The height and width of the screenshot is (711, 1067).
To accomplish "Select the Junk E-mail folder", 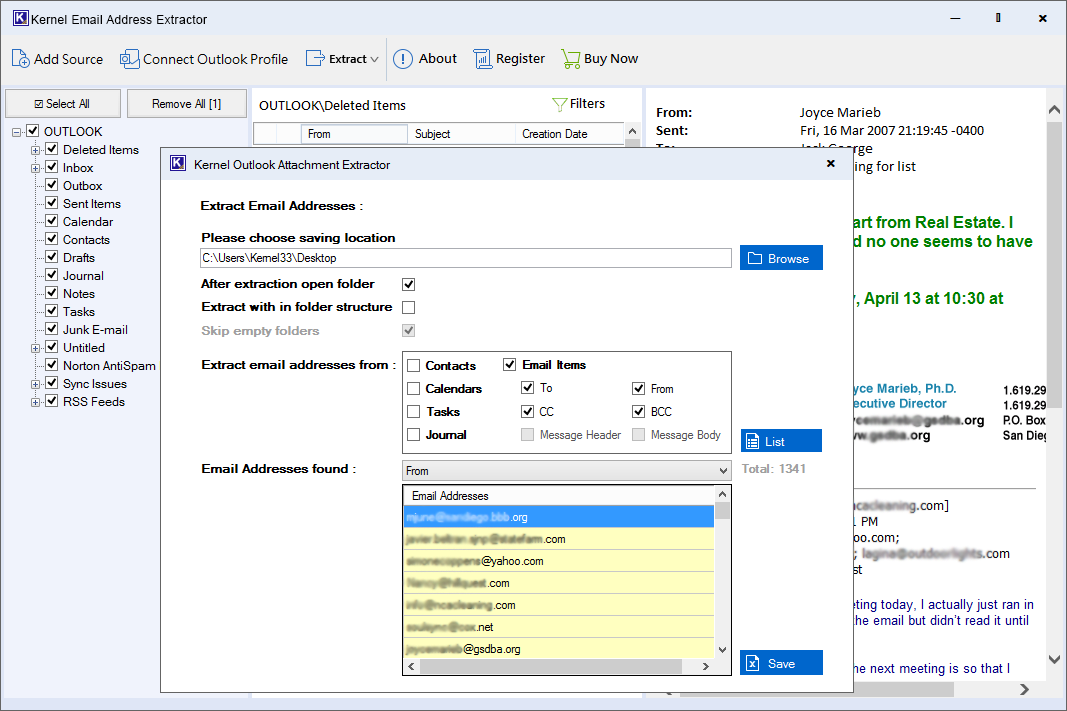I will pos(95,330).
